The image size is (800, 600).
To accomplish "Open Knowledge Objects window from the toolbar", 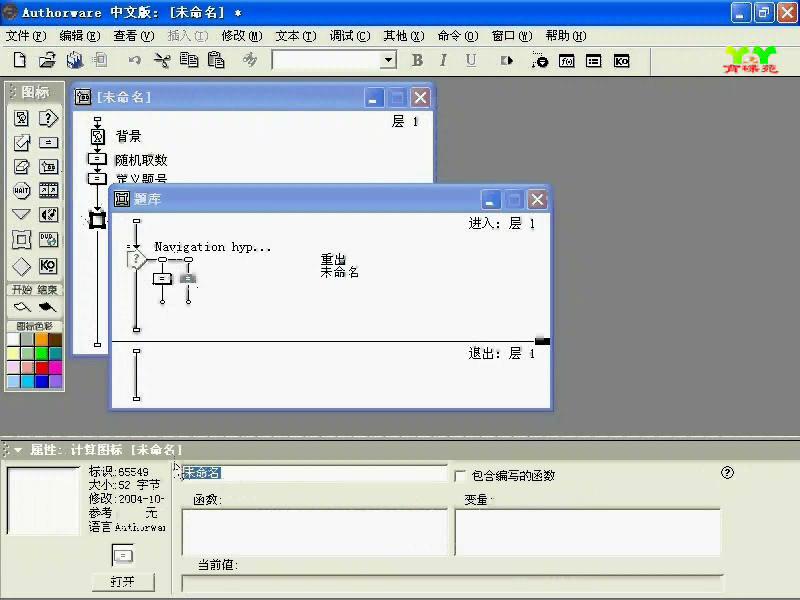I will click(x=621, y=61).
